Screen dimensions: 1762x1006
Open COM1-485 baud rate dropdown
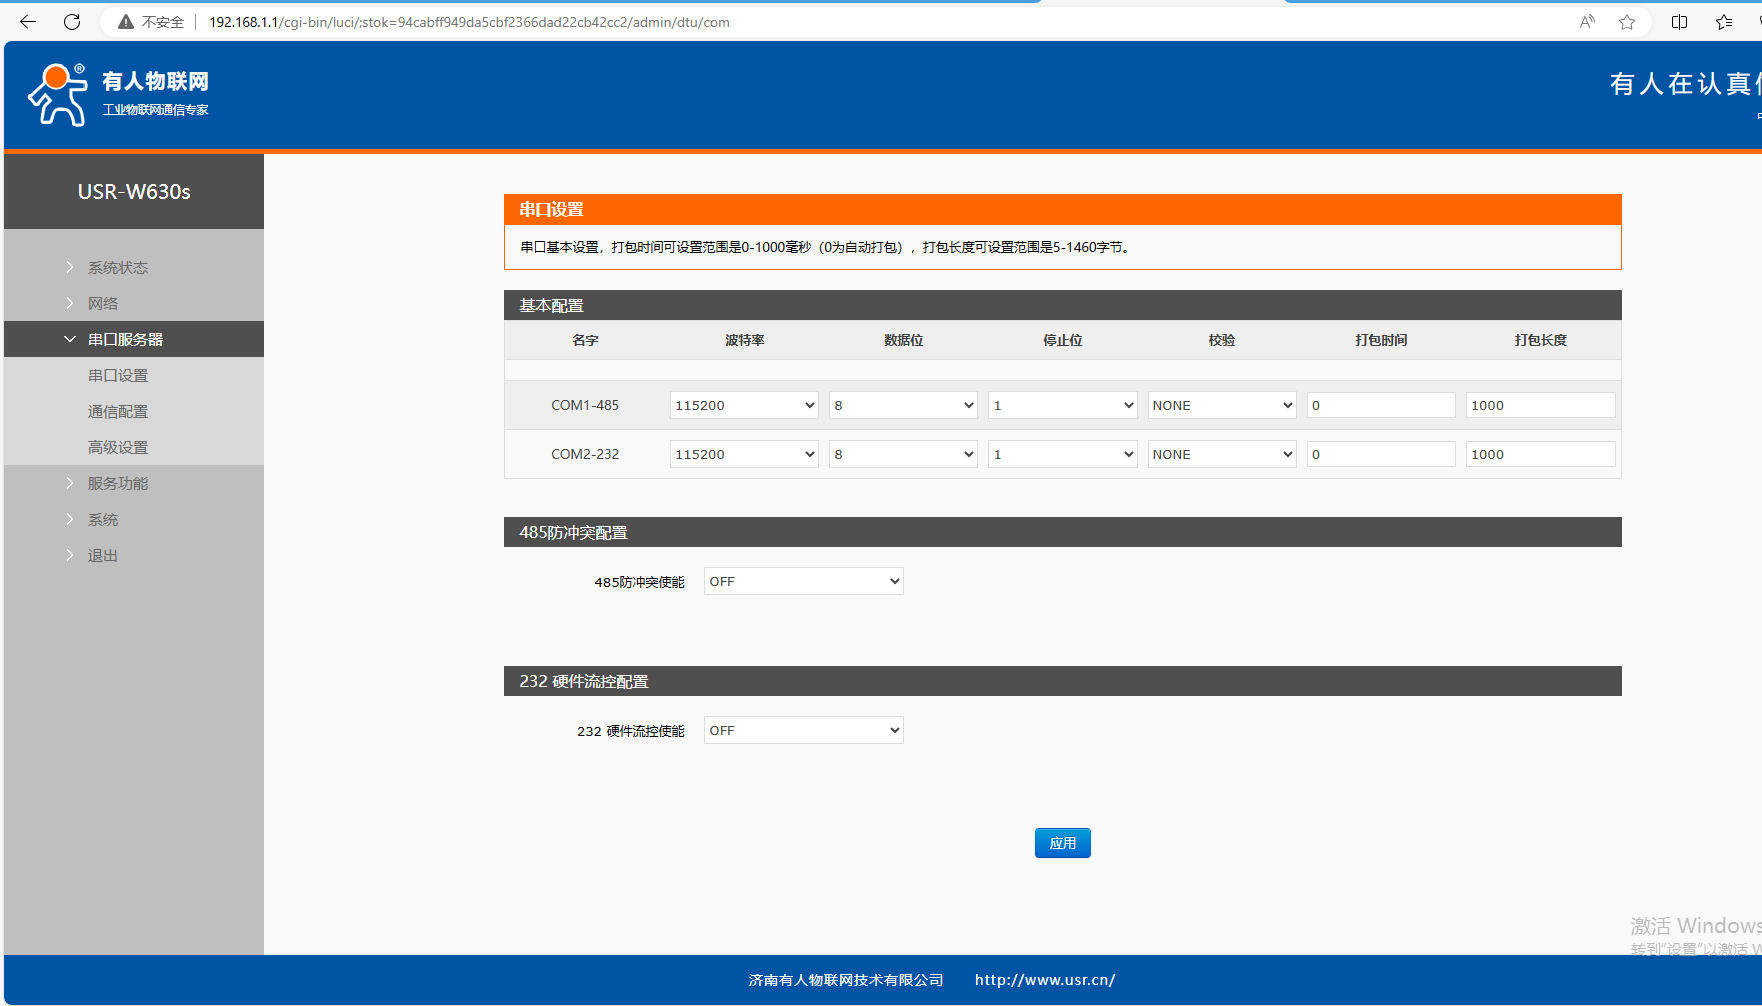[744, 405]
